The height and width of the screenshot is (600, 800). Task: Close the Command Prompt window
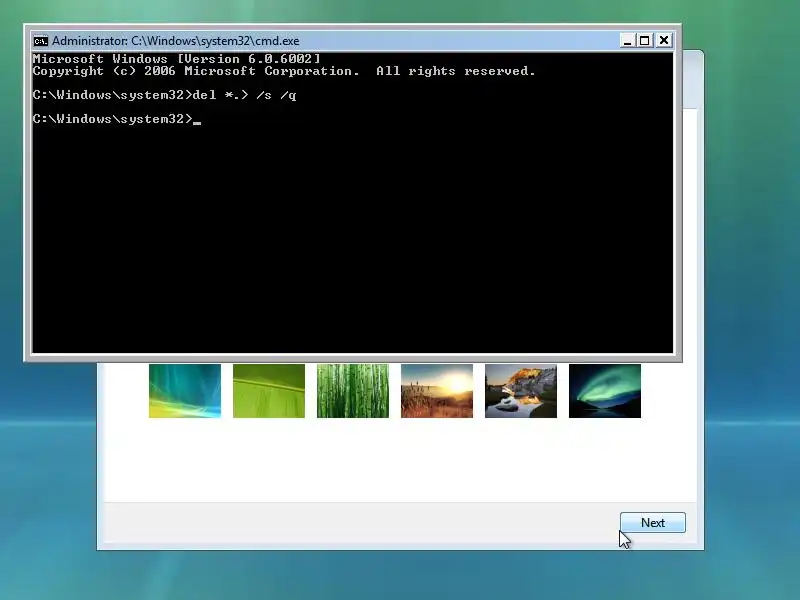tap(664, 40)
